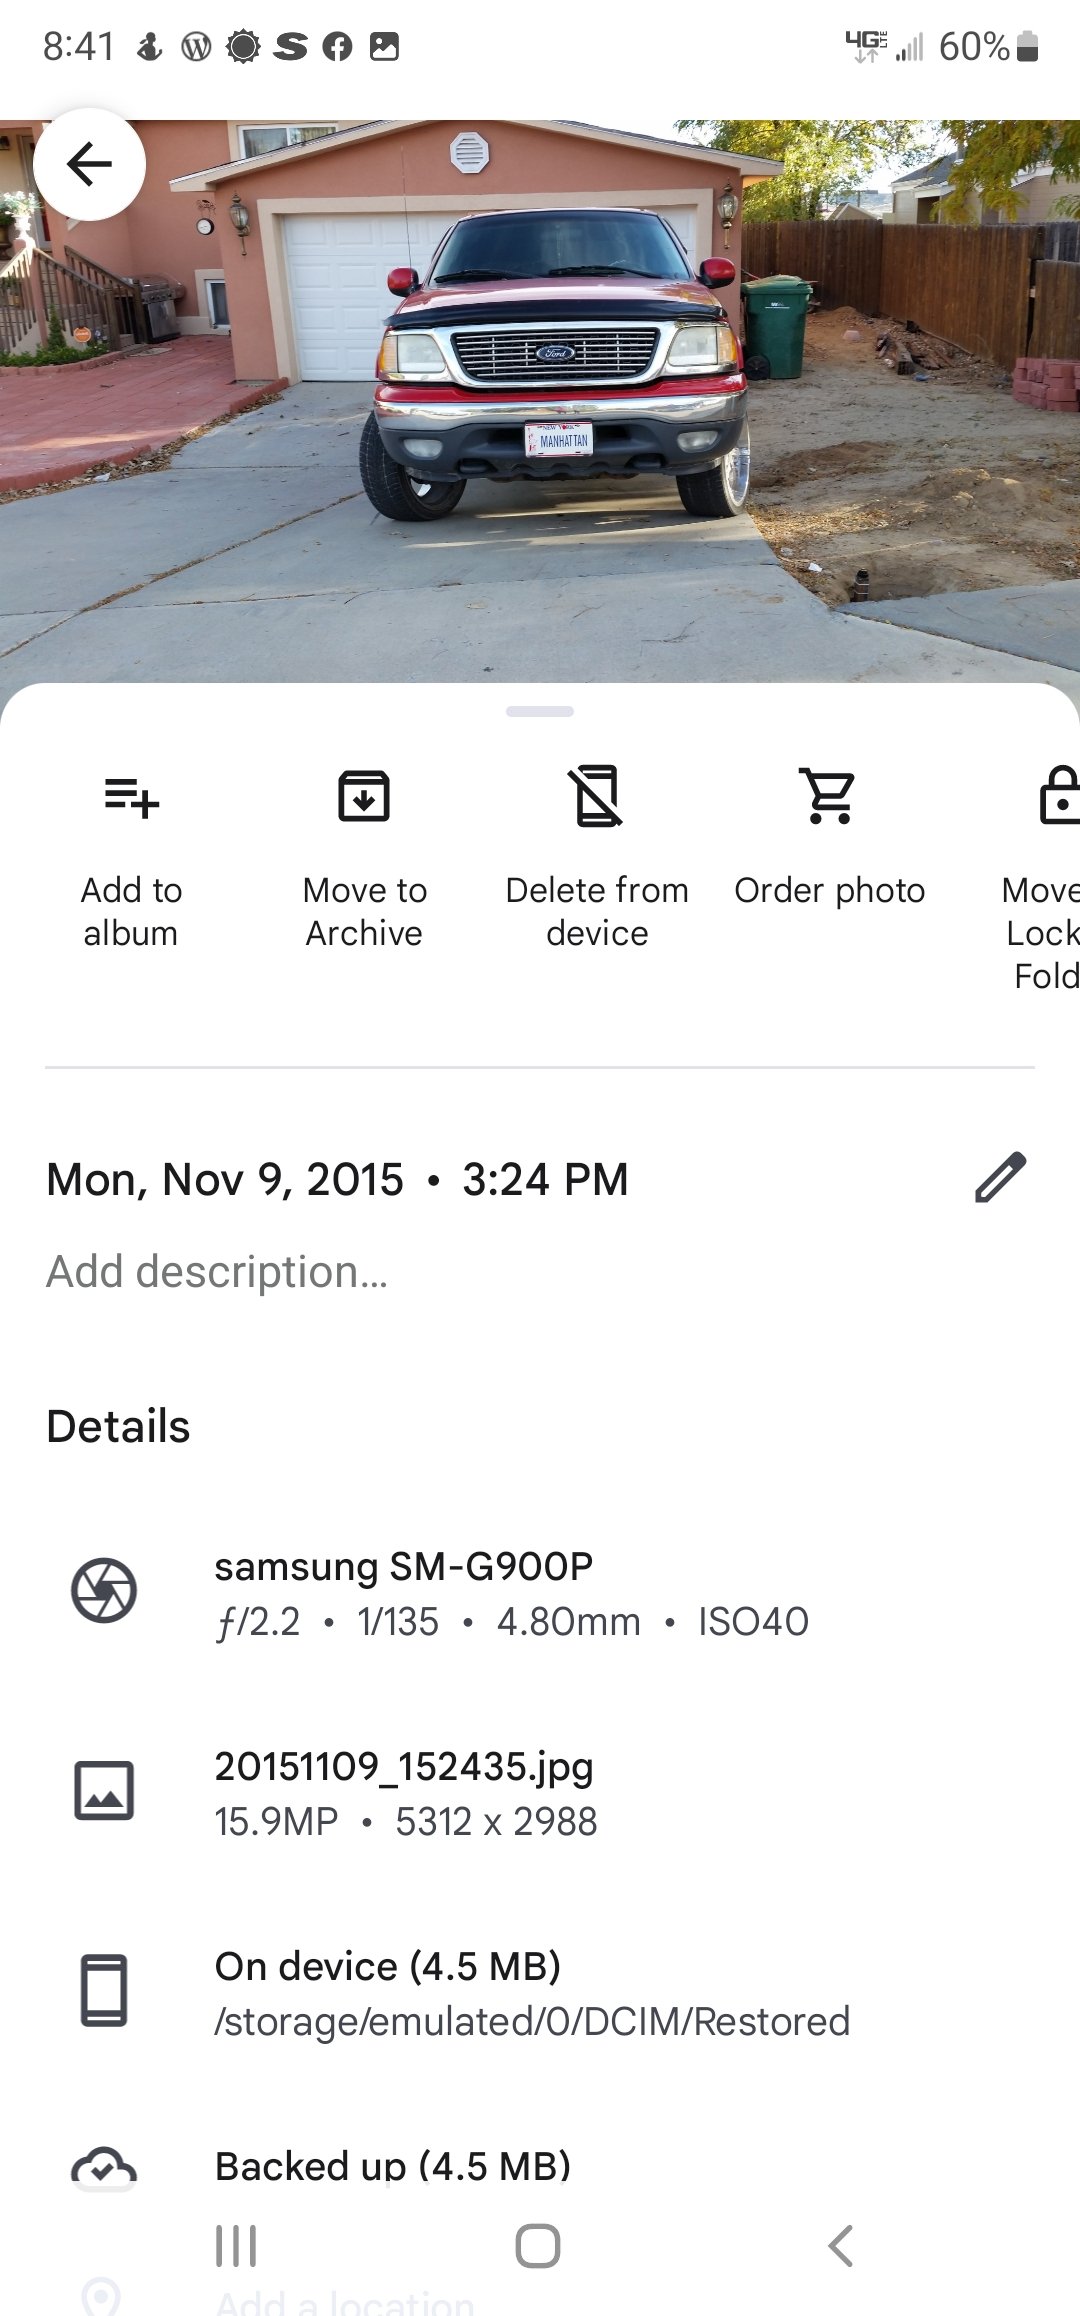Select the Mon, Nov 9, 2015 date text
The height and width of the screenshot is (2316, 1080).
coord(225,1180)
